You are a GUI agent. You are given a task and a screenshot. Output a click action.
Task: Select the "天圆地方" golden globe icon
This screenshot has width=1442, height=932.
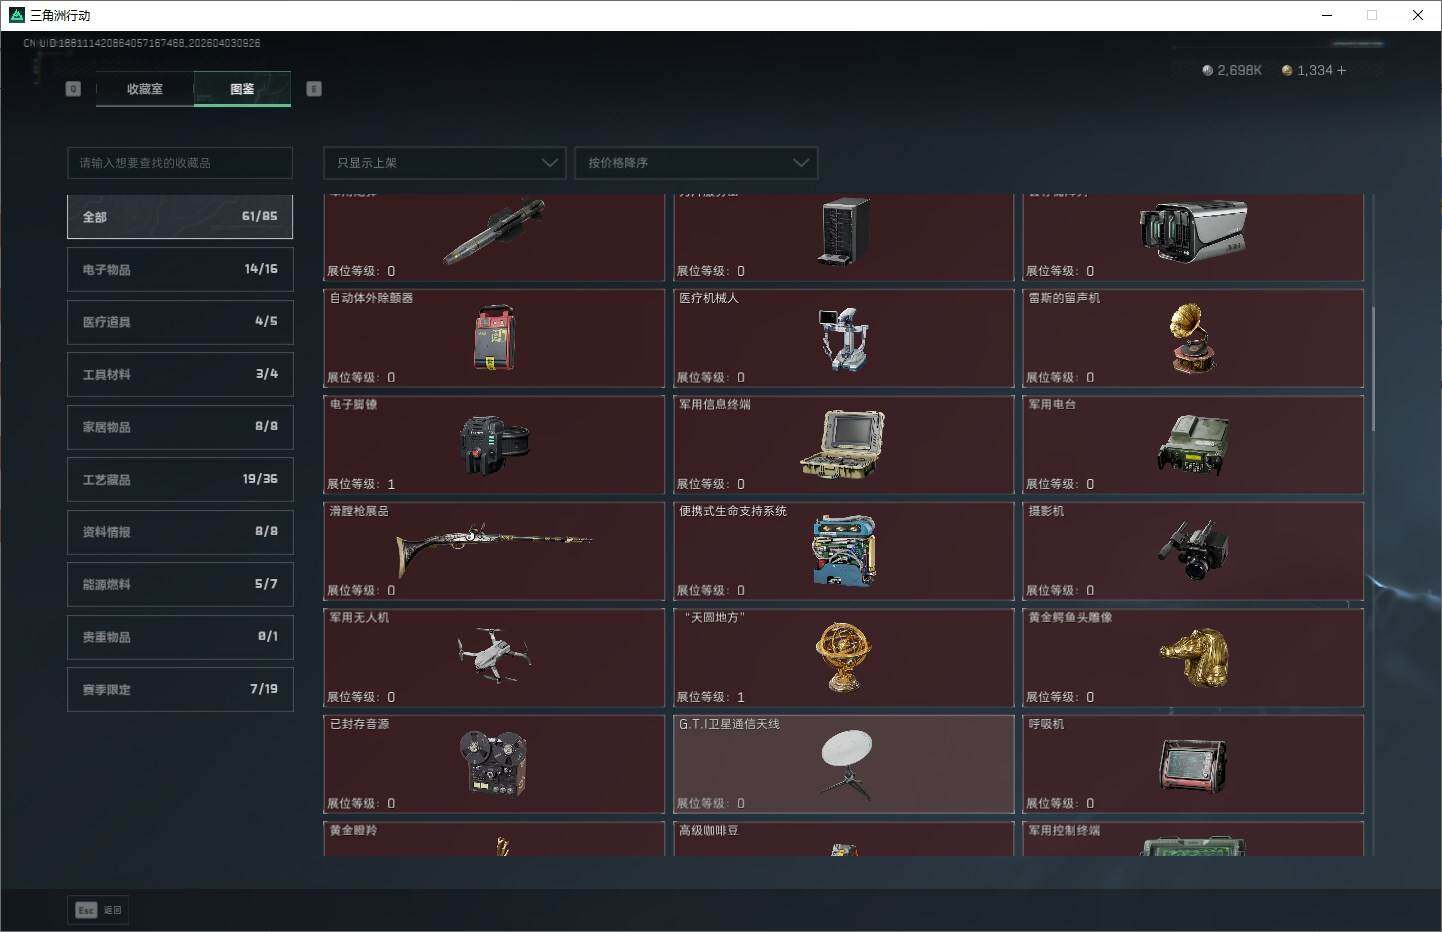click(x=843, y=657)
